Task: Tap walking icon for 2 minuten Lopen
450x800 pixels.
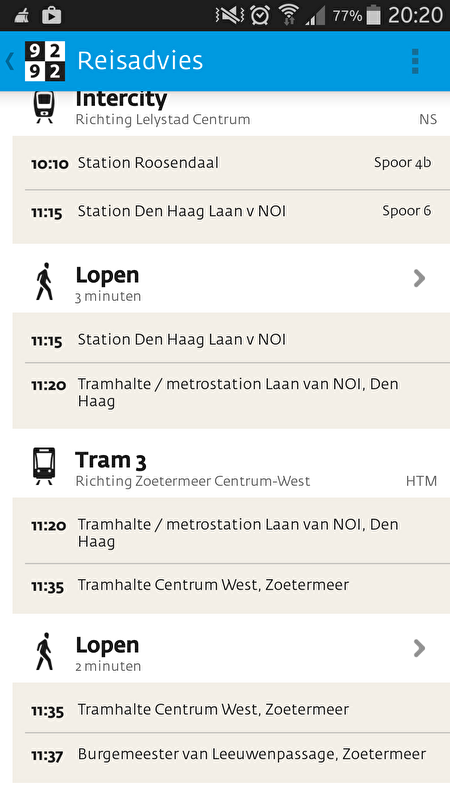Action: point(44,652)
